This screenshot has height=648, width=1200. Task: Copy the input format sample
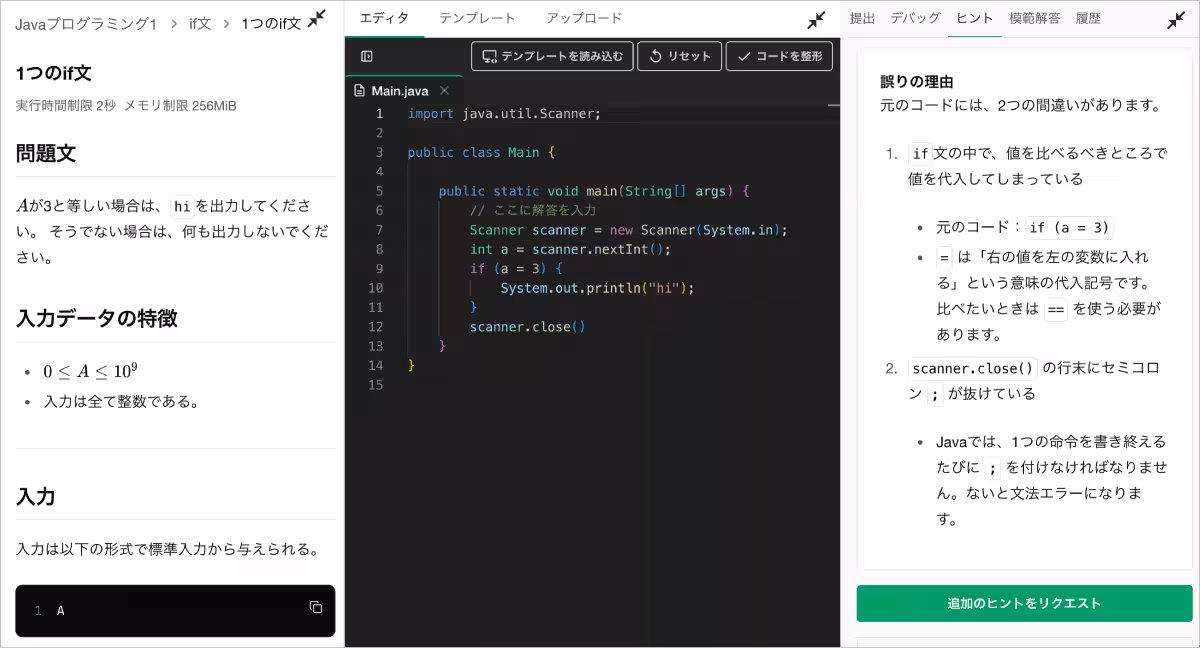tap(316, 607)
